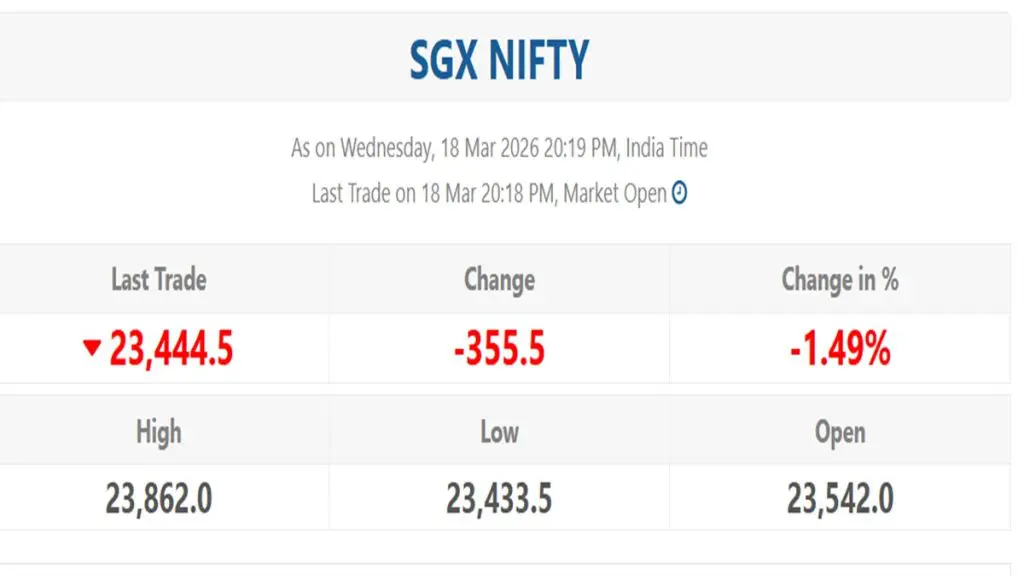Click the '20:19 PM' time in the header
The image size is (1024, 576).
580,149
